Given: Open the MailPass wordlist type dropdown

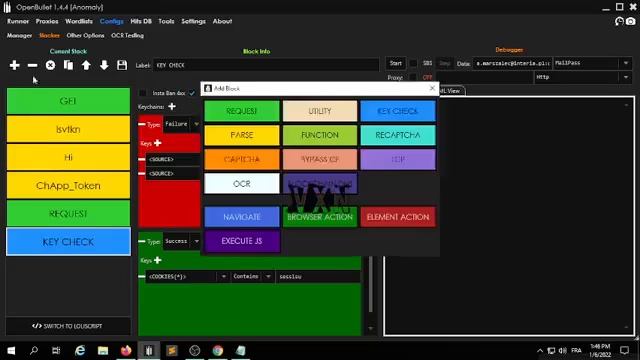Looking at the screenshot, I should click(626, 63).
